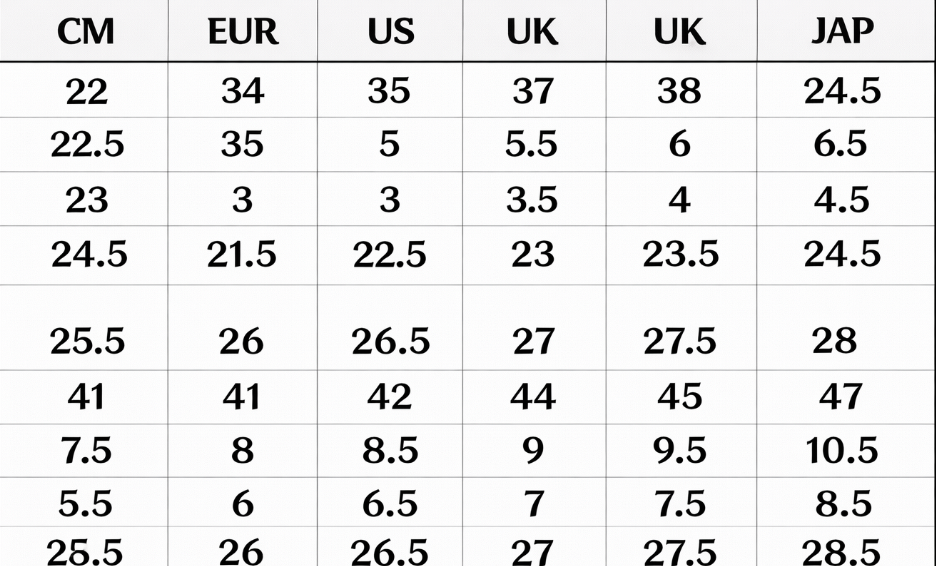Click the cell with value 23.5
Image resolution: width=936 pixels, height=566 pixels.
click(x=680, y=254)
